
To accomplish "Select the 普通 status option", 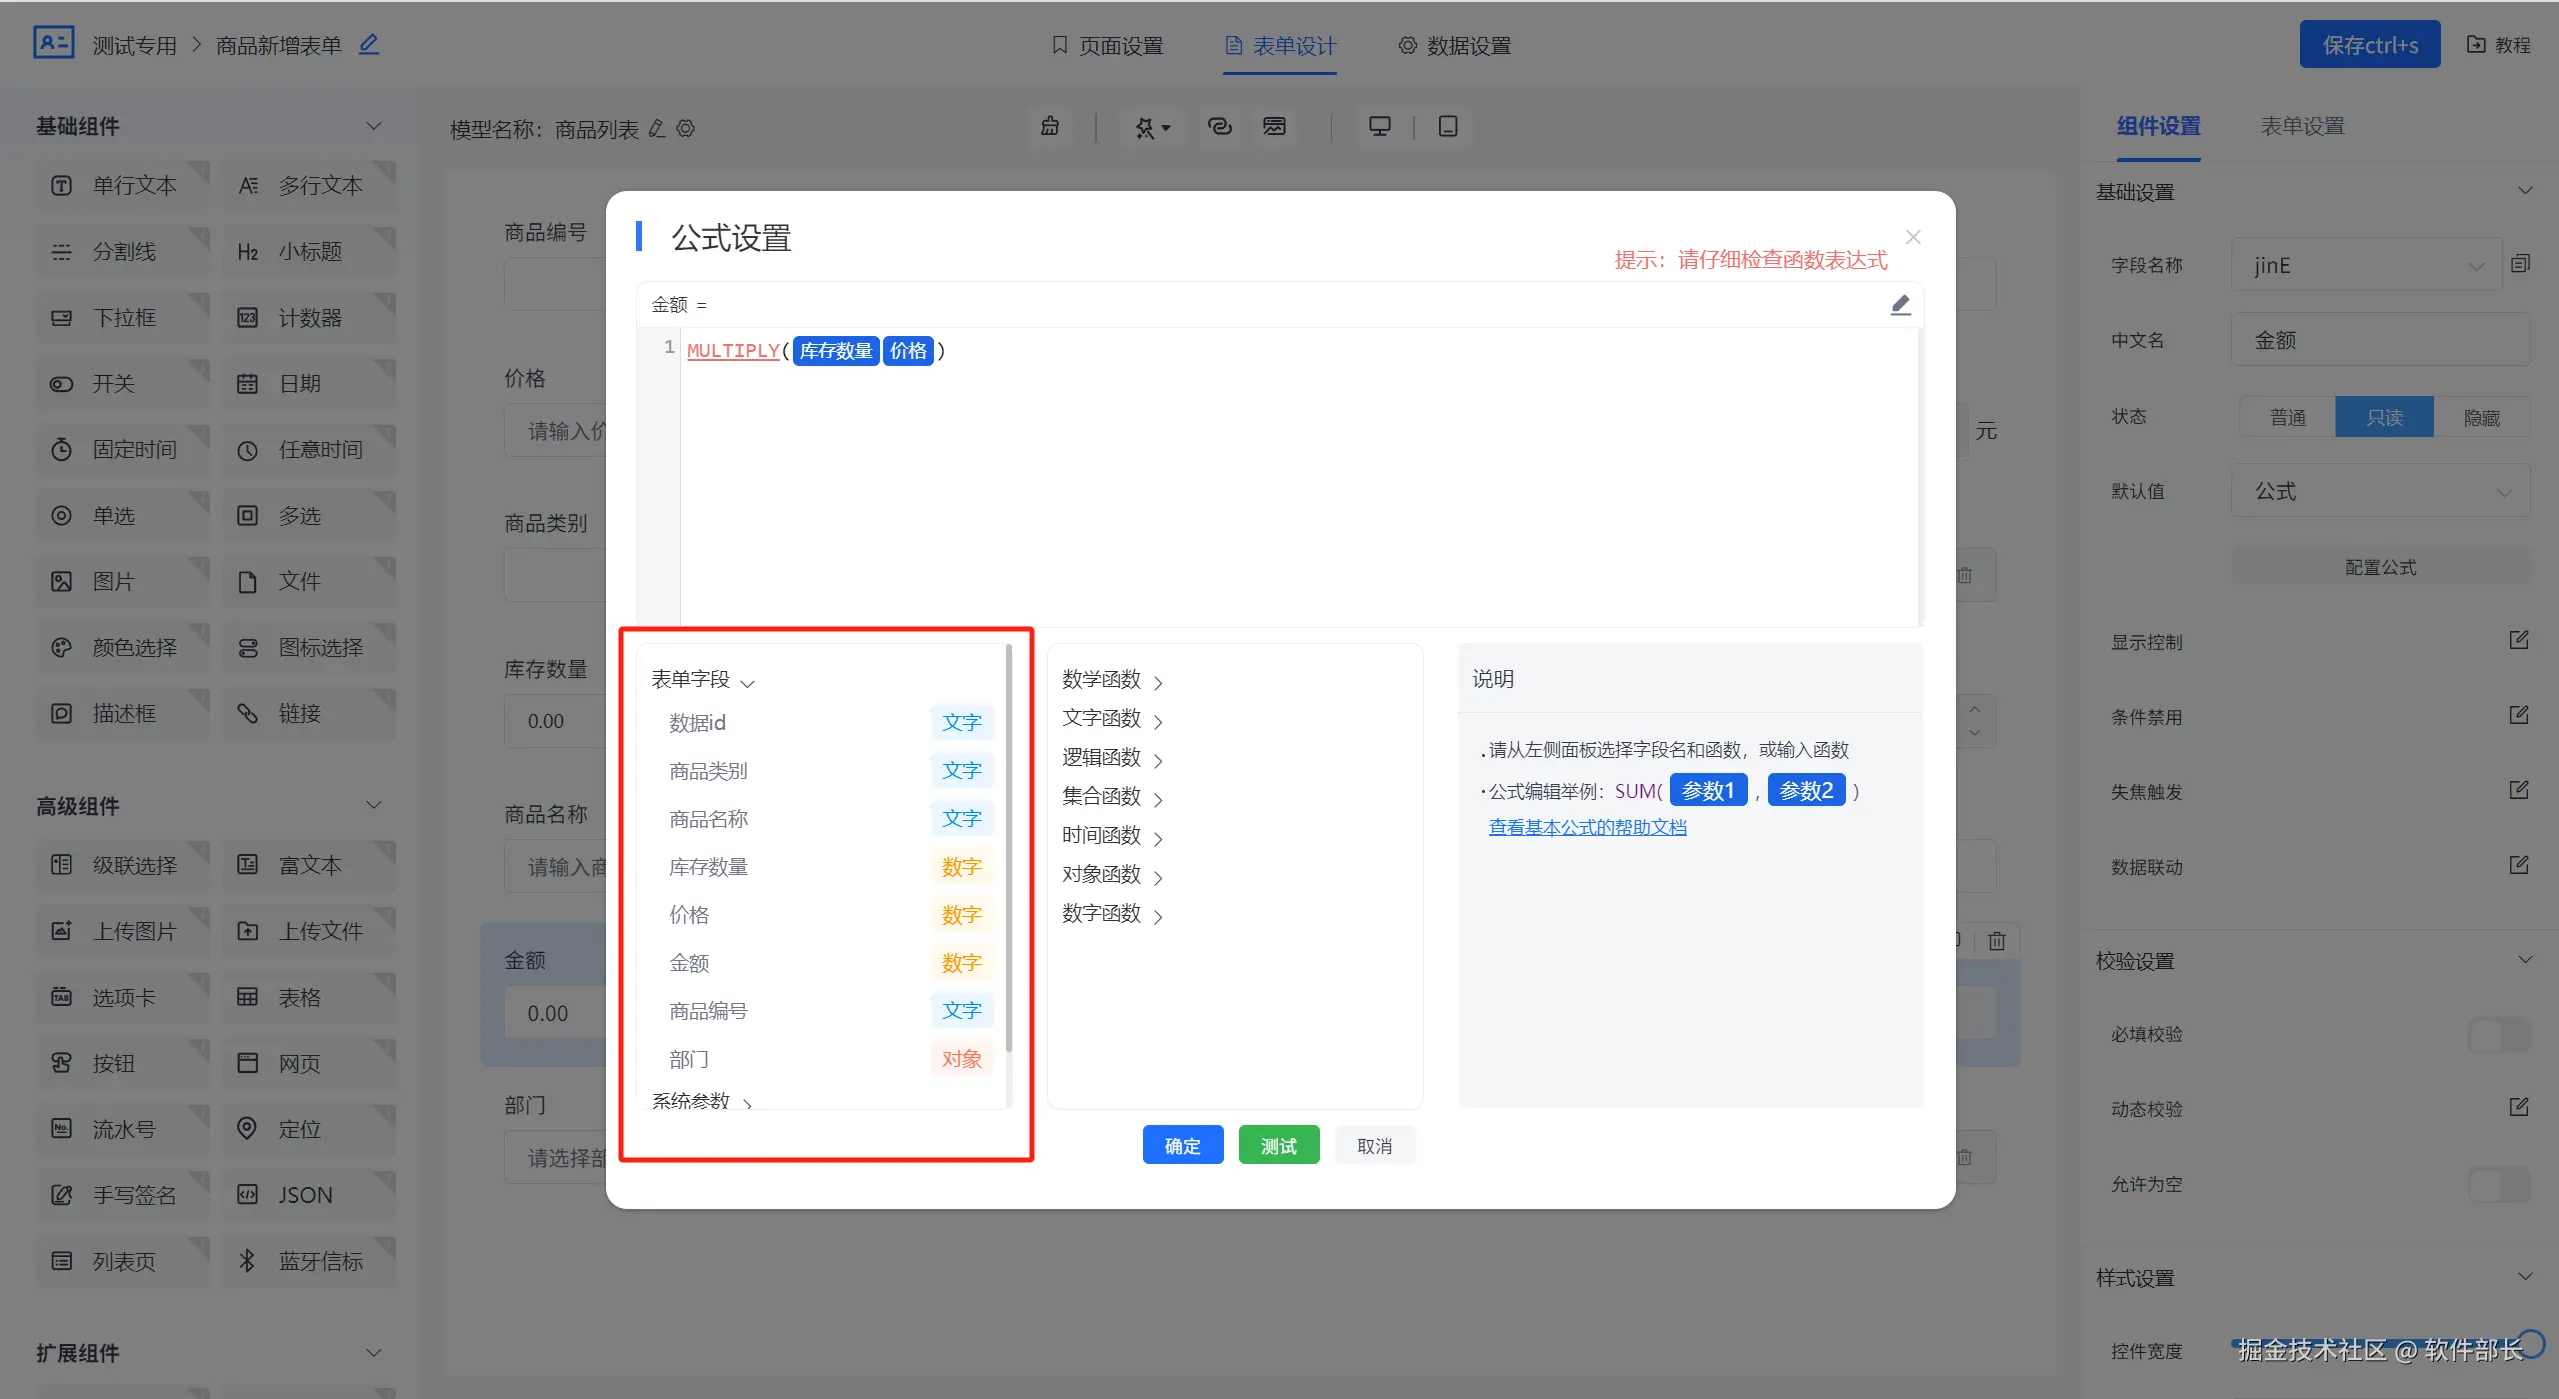I will pos(2287,417).
